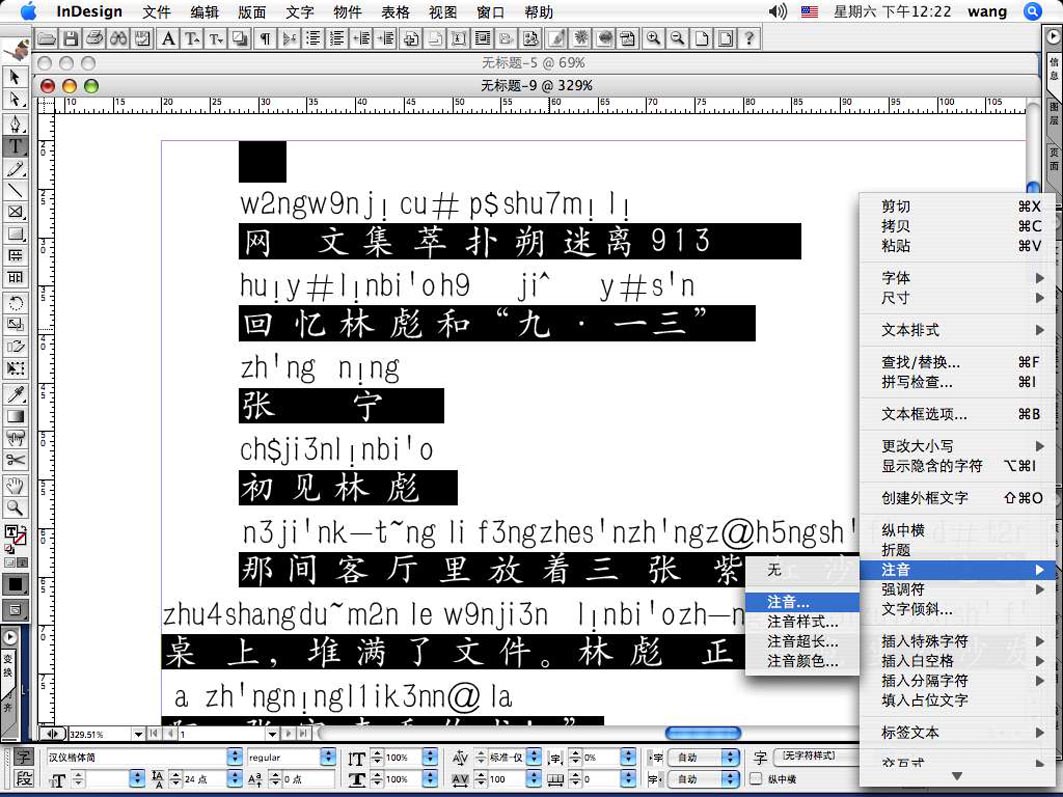The image size is (1063, 797).
Task: Click the zoom in magnifier icon
Action: click(653, 39)
